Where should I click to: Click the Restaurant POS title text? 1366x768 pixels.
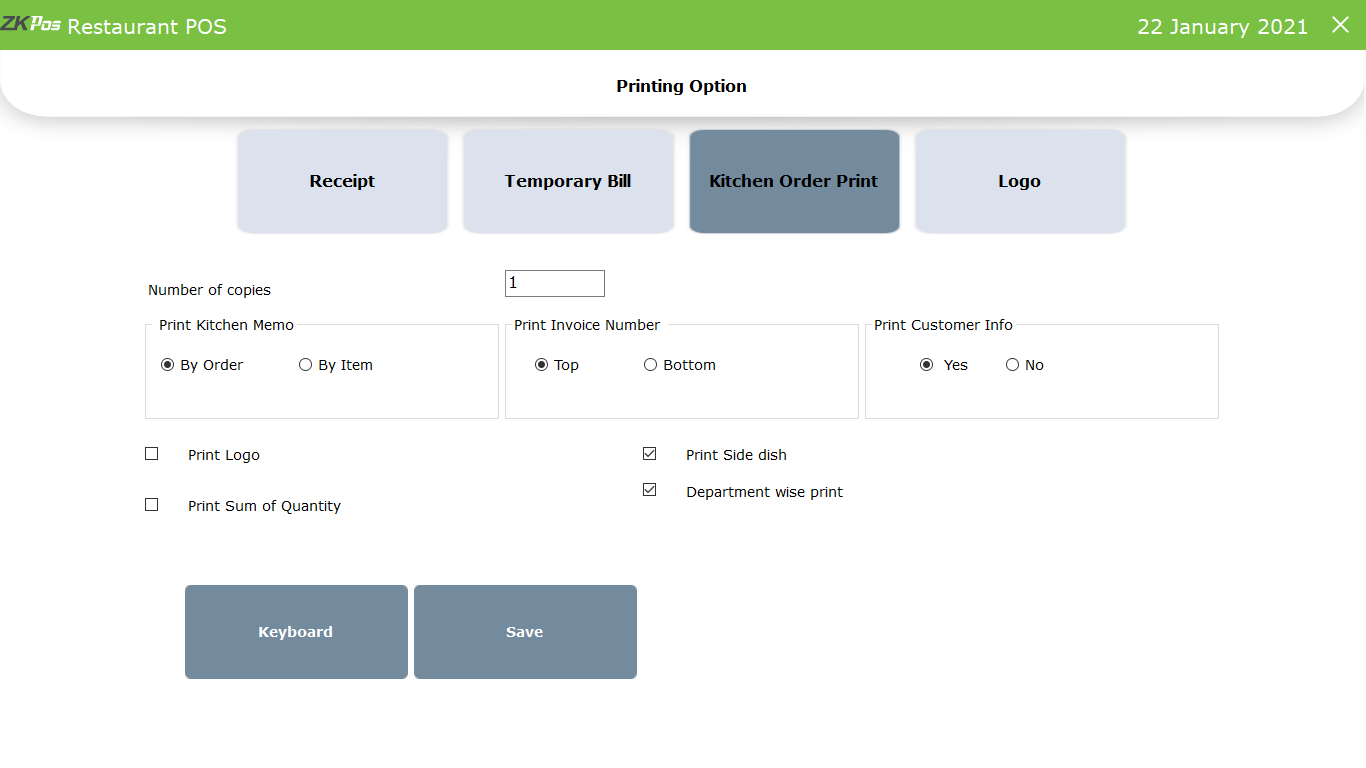click(147, 27)
